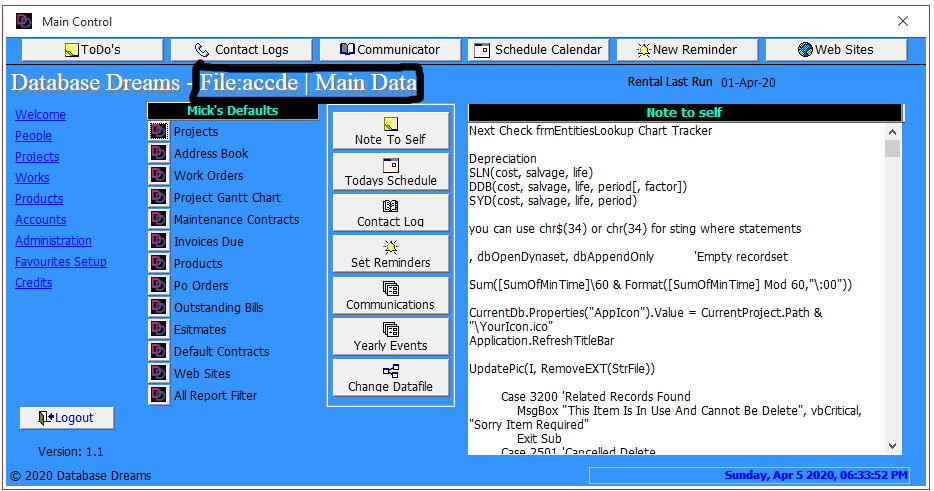Select 'Address Book' in the defaults list
The width and height of the screenshot is (934, 491).
(211, 154)
